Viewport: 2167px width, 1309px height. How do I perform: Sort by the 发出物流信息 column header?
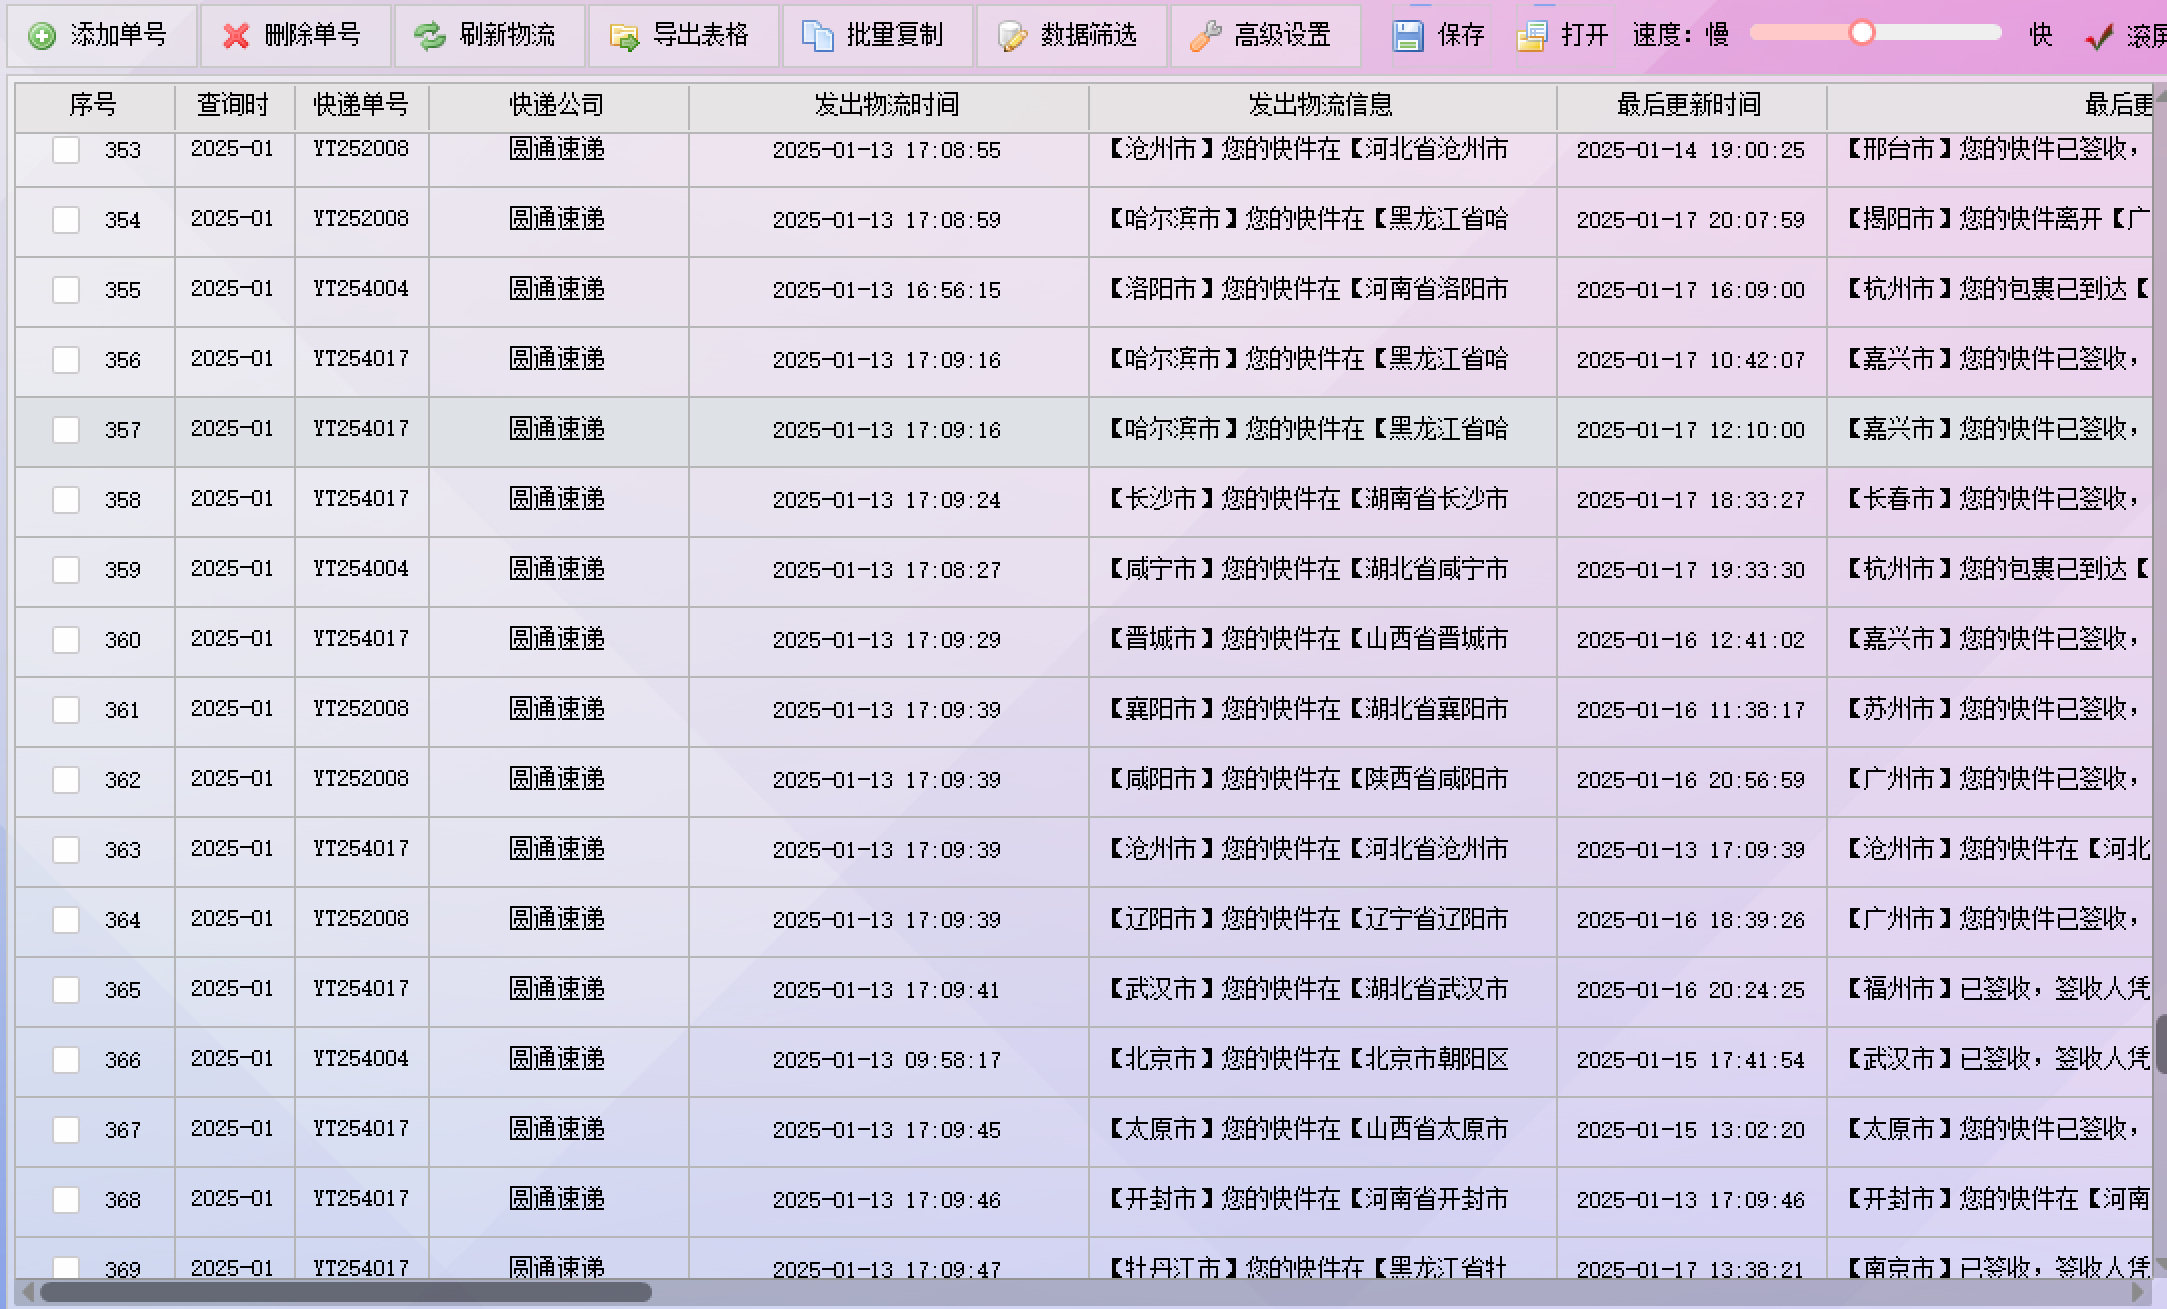coord(1322,105)
